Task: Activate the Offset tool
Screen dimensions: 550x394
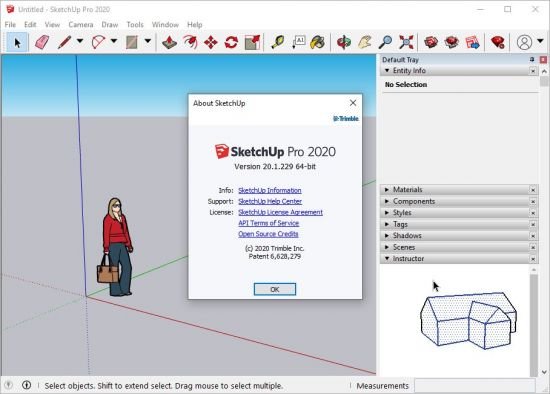Action: [x=190, y=42]
